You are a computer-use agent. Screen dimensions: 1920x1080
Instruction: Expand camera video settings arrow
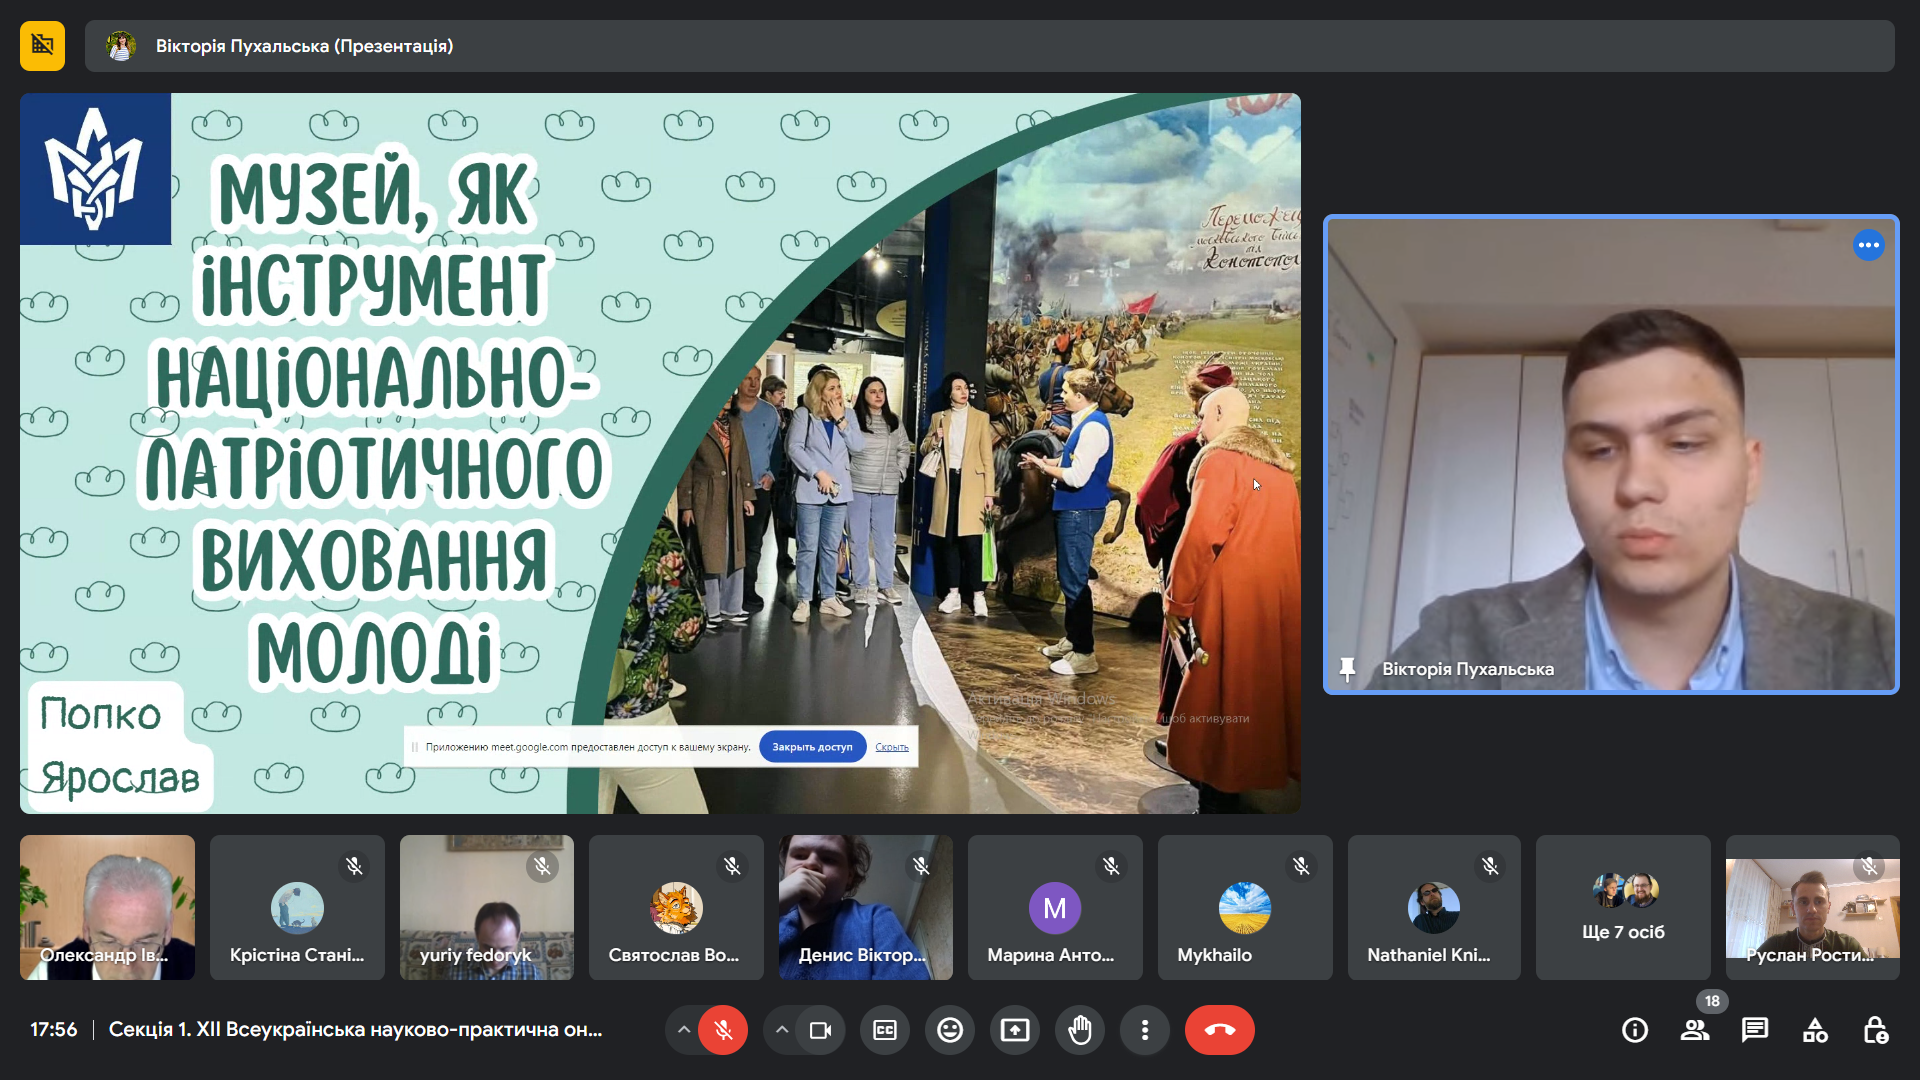(782, 1030)
